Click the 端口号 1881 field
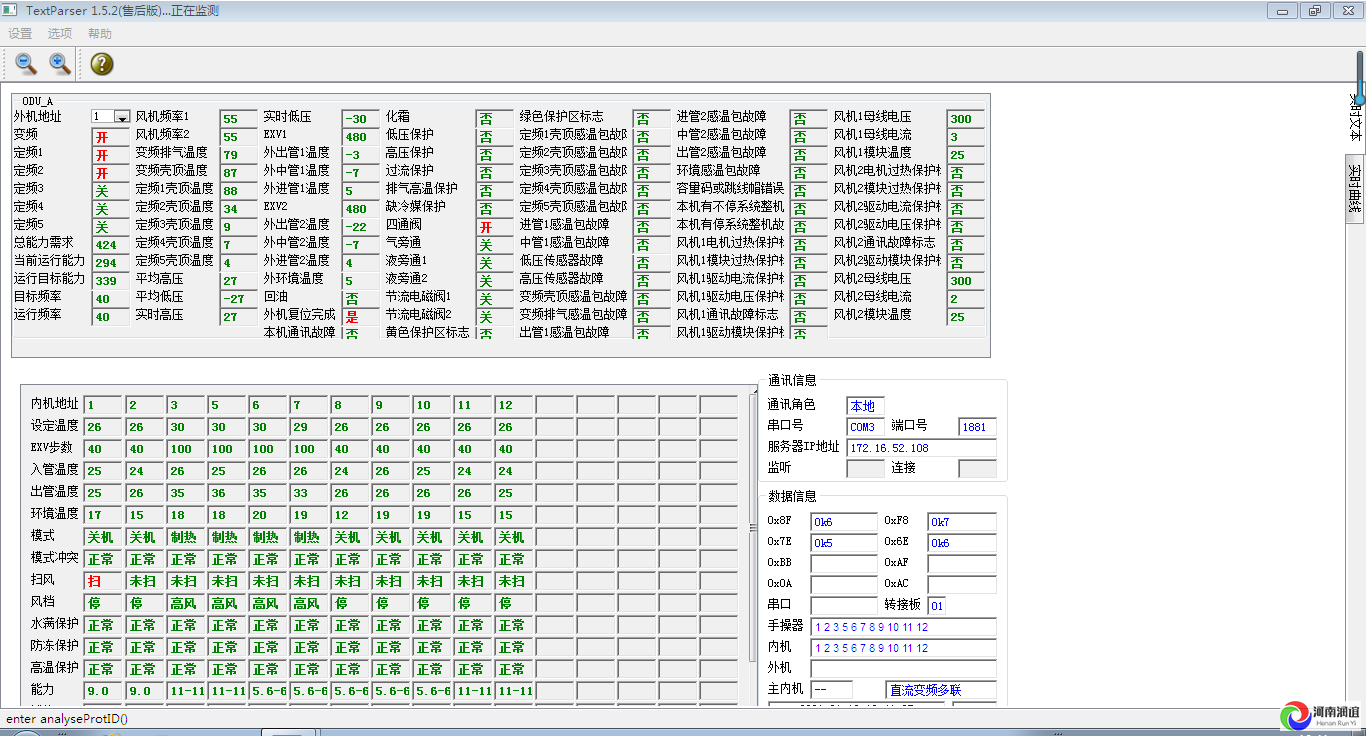Viewport: 1366px width, 736px height. (x=976, y=427)
